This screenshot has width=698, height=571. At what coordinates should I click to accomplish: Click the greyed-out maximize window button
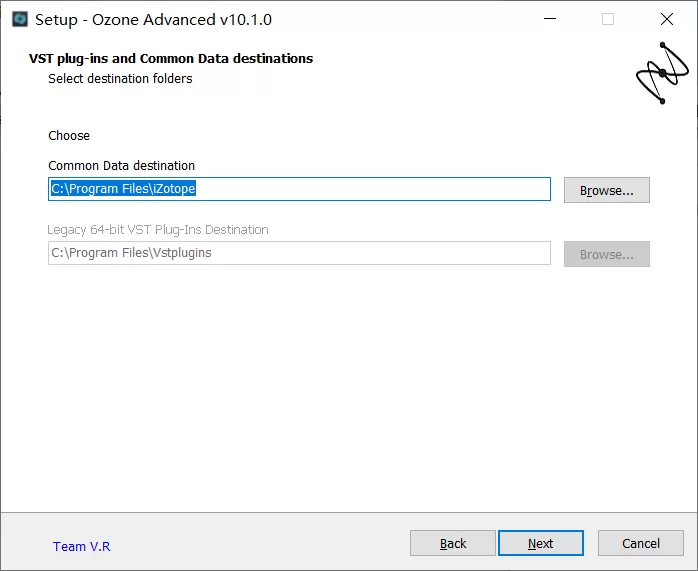pyautogui.click(x=608, y=19)
